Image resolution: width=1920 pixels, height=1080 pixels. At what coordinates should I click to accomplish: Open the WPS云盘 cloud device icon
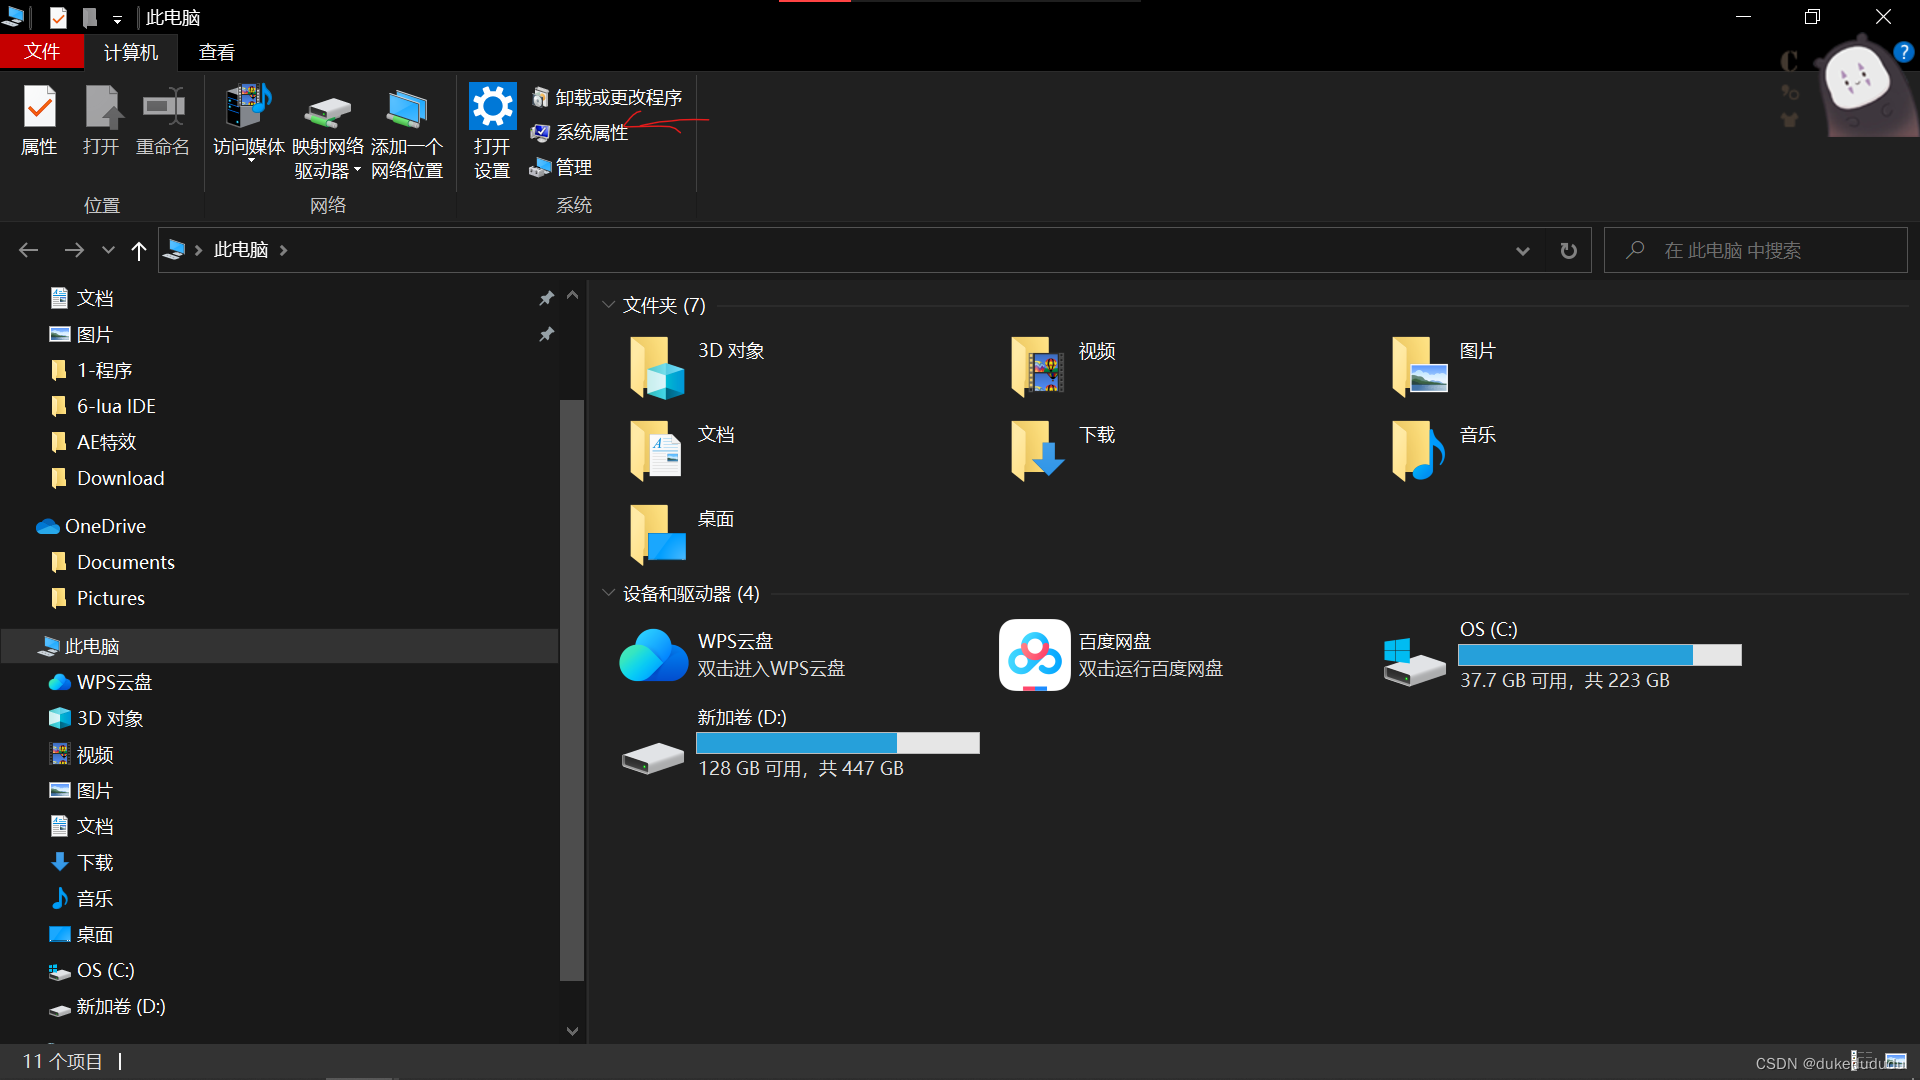click(653, 655)
